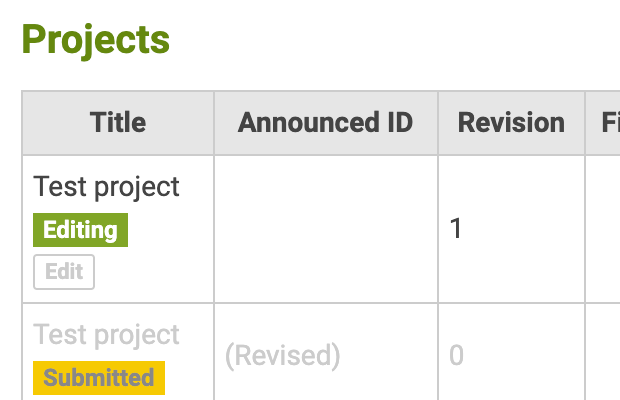620x400 pixels.
Task: Select the Test project title above Editing badge
Action: coord(106,187)
